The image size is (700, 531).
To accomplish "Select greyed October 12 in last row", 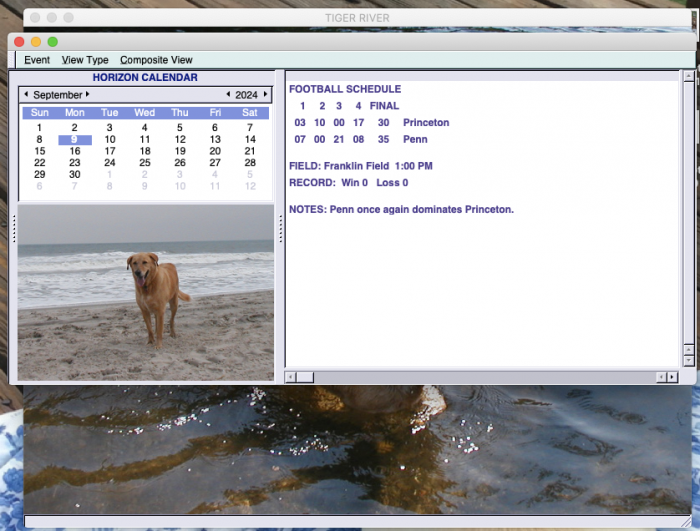I will coord(250,186).
